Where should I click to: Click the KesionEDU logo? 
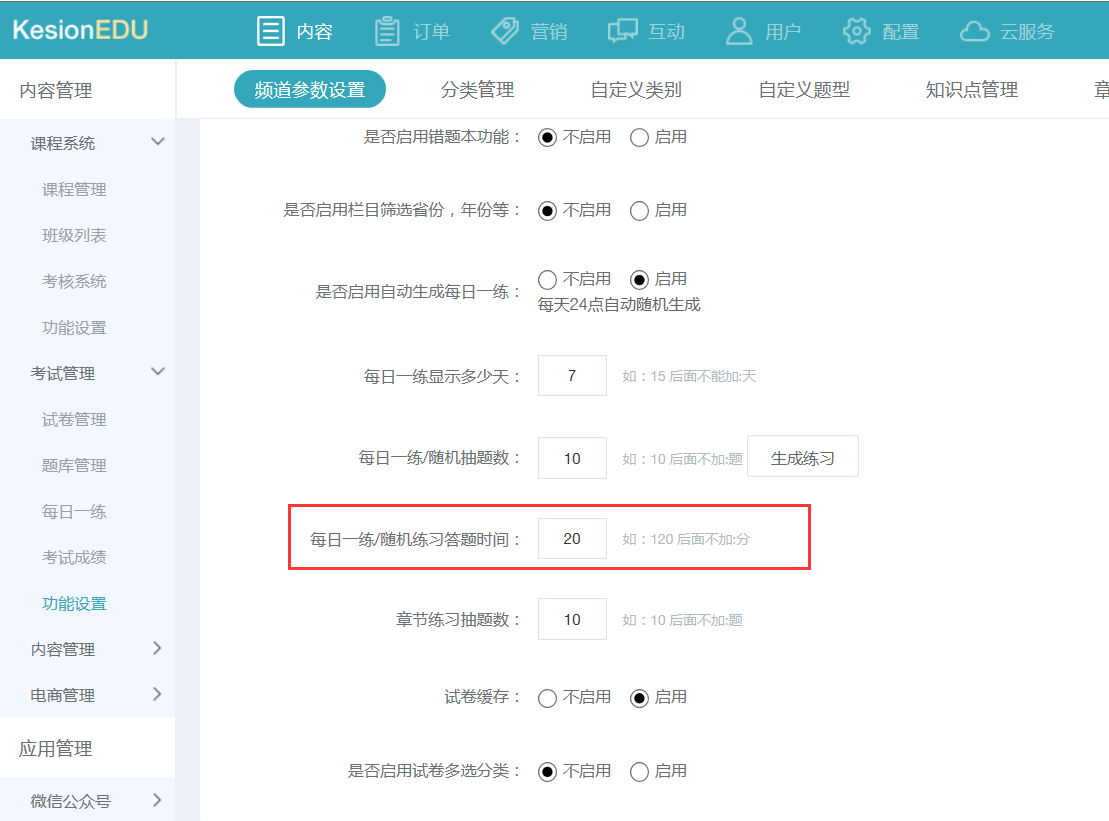coord(80,30)
